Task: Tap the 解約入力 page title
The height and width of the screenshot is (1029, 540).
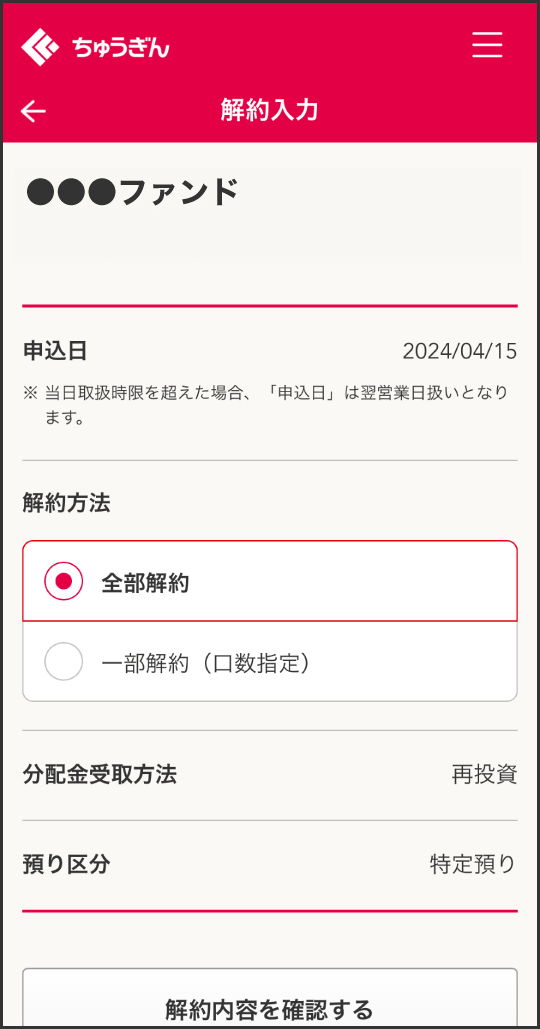Action: pyautogui.click(x=270, y=111)
